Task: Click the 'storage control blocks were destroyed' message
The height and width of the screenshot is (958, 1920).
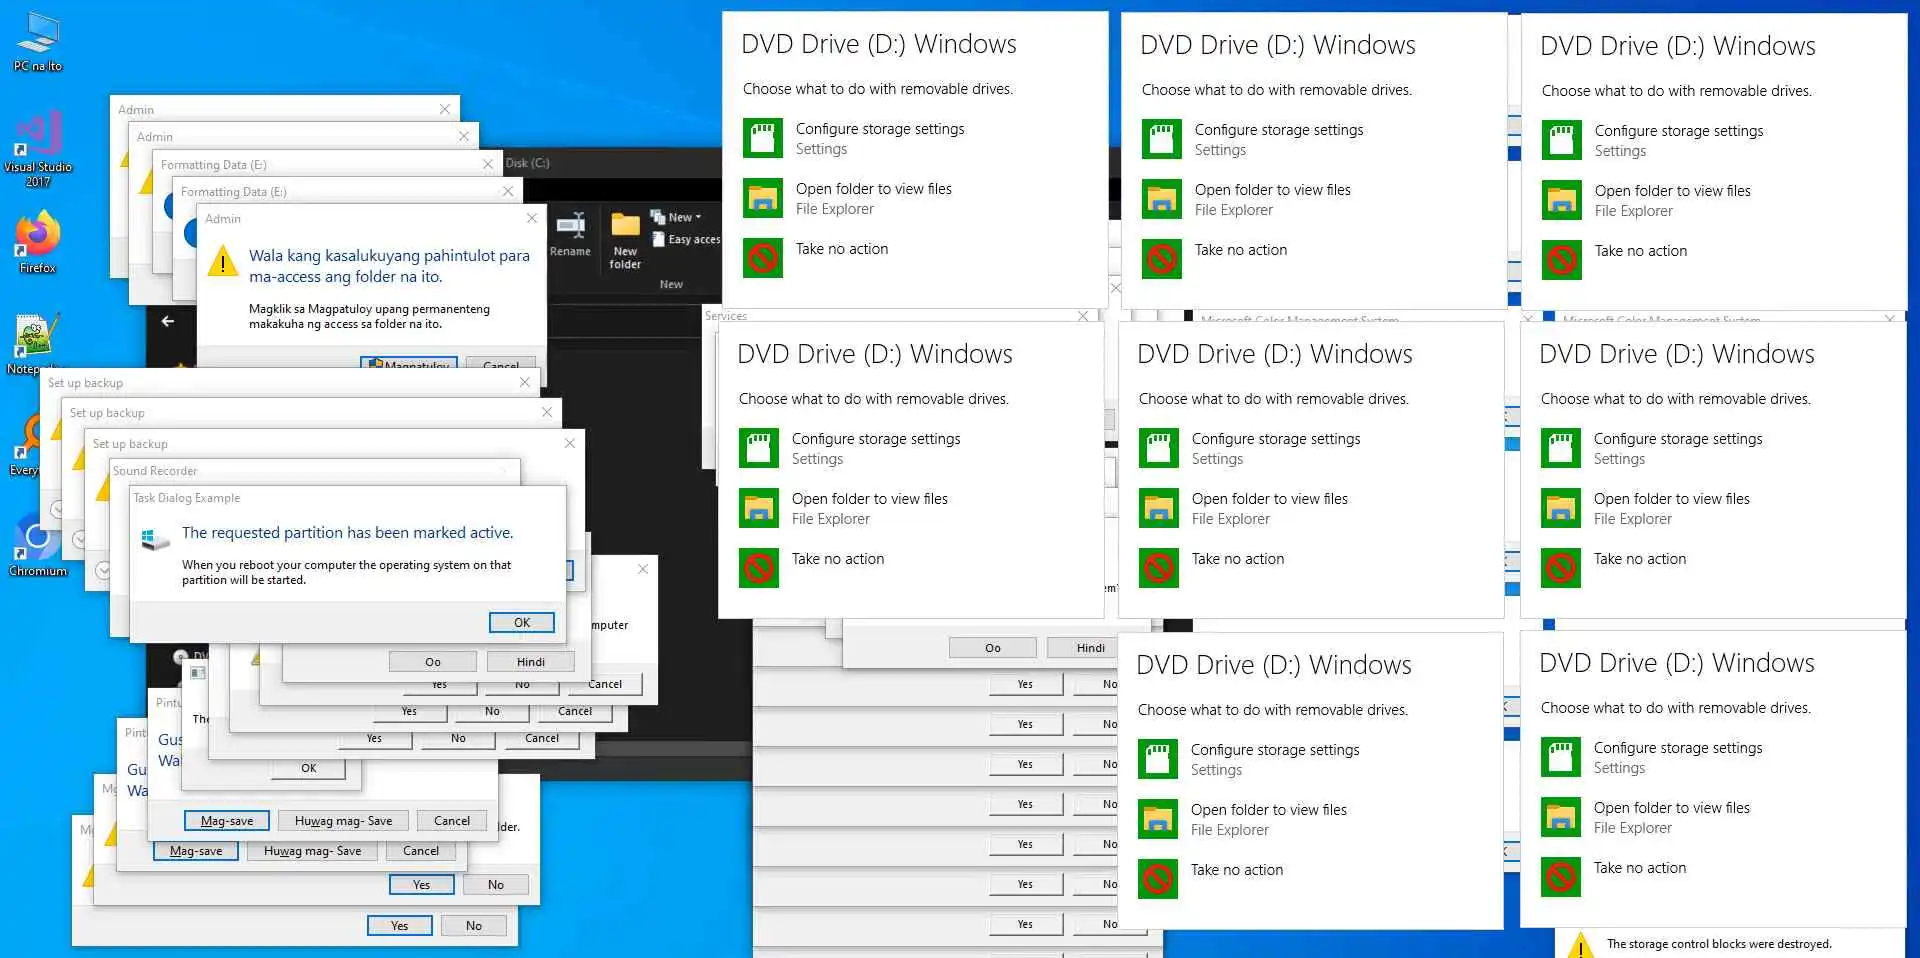Action: [x=1719, y=944]
